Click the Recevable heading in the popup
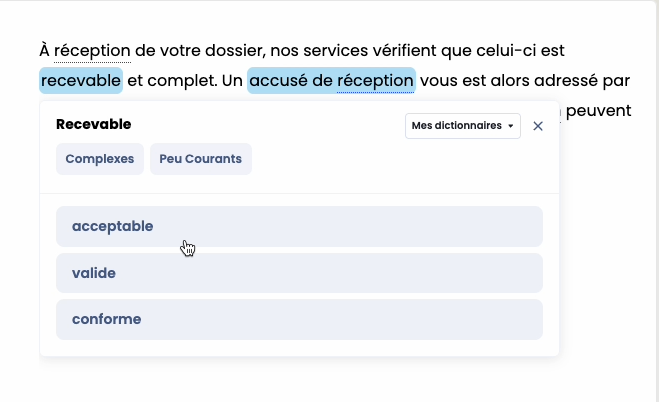Screen dimensions: 659x402 (94, 125)
